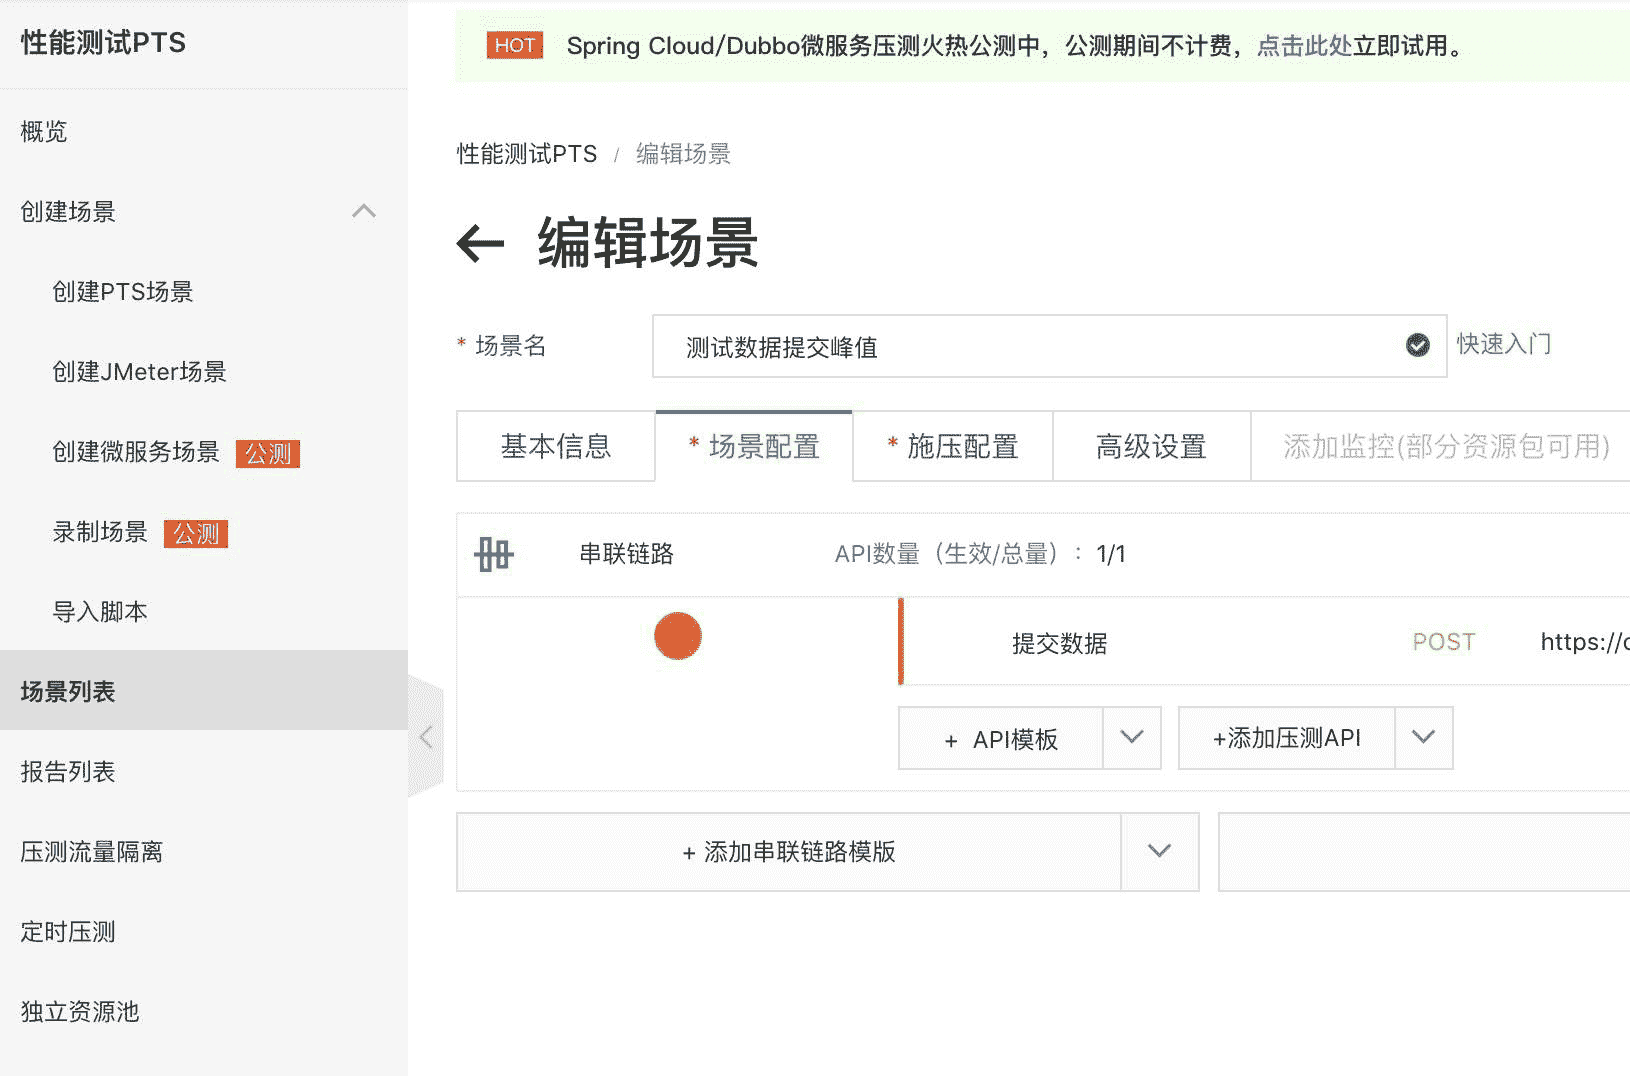This screenshot has width=1630, height=1076.
Task: Collapse the left sidebar with arrow handle
Action: 426,737
